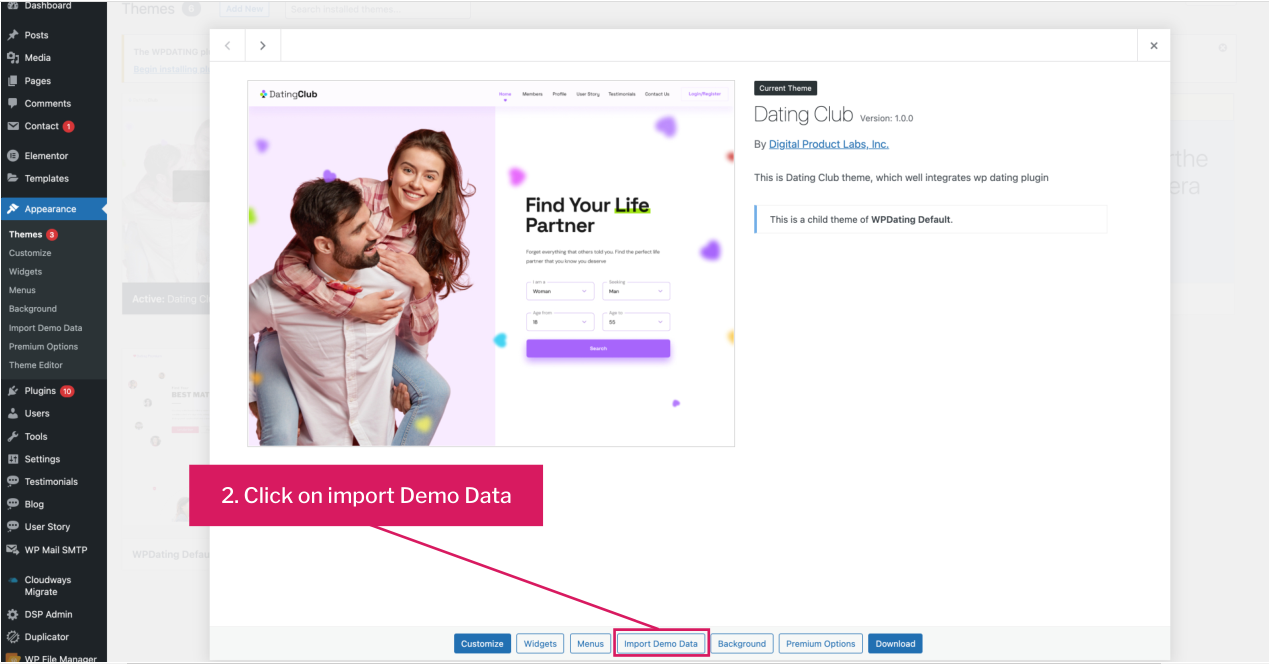Click the DSP Admin gear icon
Screen dimensions: 1269x664
tap(13, 614)
